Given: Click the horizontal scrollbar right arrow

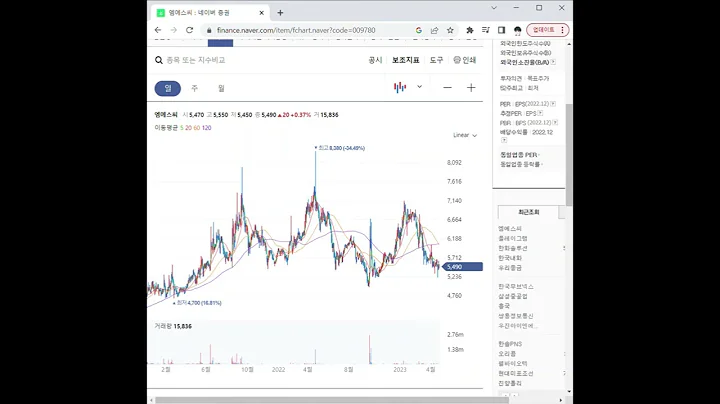Looking at the screenshot, I should tap(561, 400).
